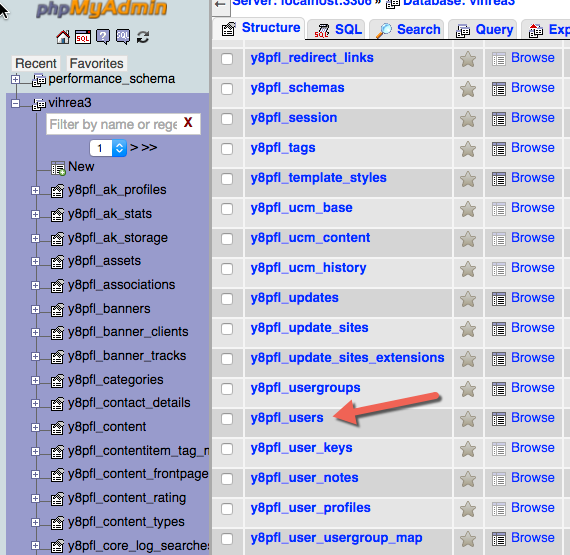Viewport: 570px width, 555px height.
Task: Select the y8pfl_usergroups row checkbox
Action: (227, 389)
